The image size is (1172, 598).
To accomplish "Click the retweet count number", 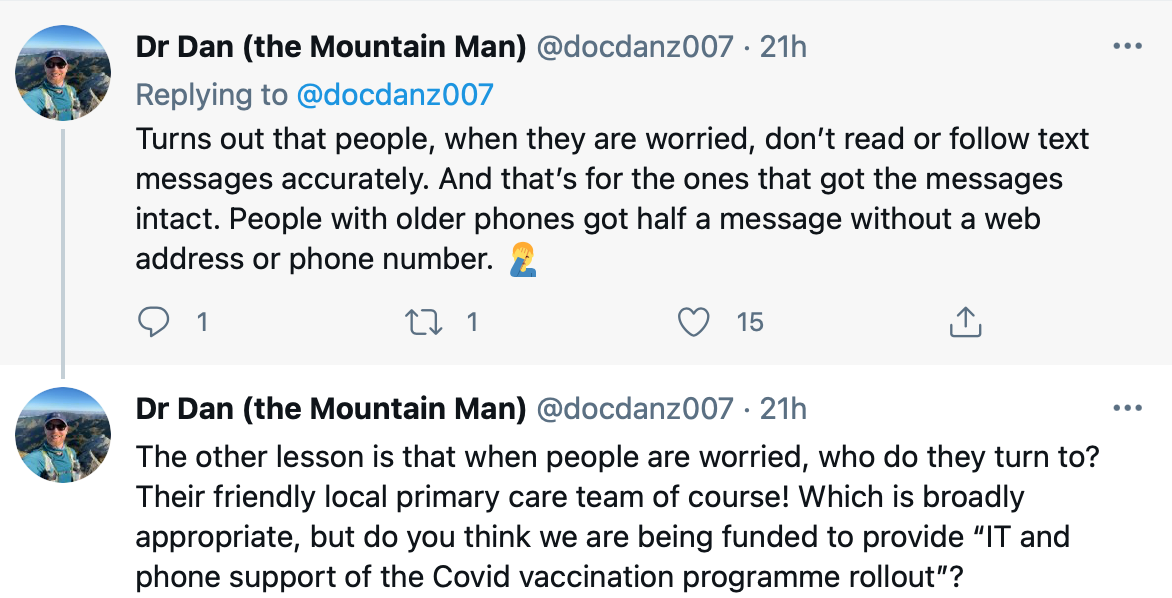I will point(472,322).
